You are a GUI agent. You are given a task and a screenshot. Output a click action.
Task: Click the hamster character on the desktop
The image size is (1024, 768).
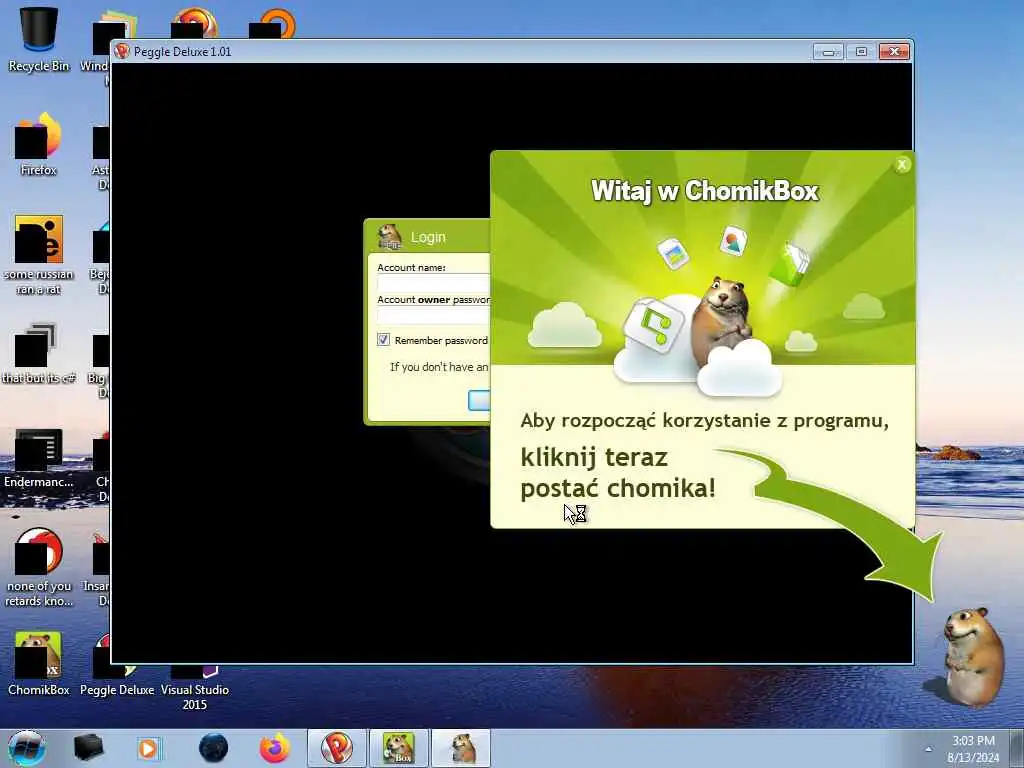click(972, 656)
